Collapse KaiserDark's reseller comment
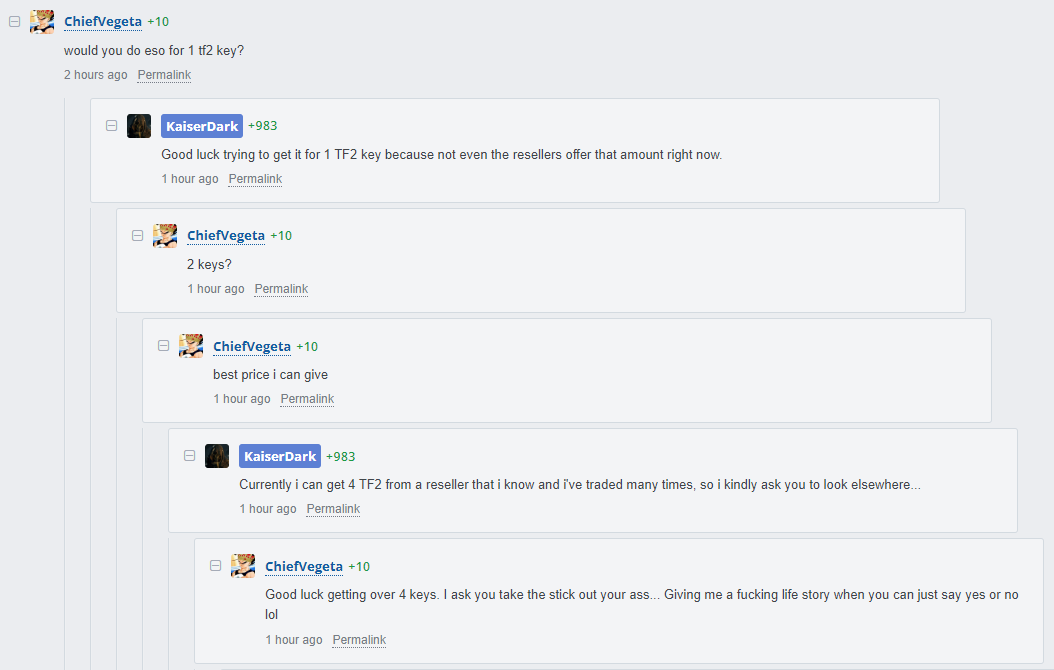Viewport: 1054px width, 670px height. coord(190,456)
